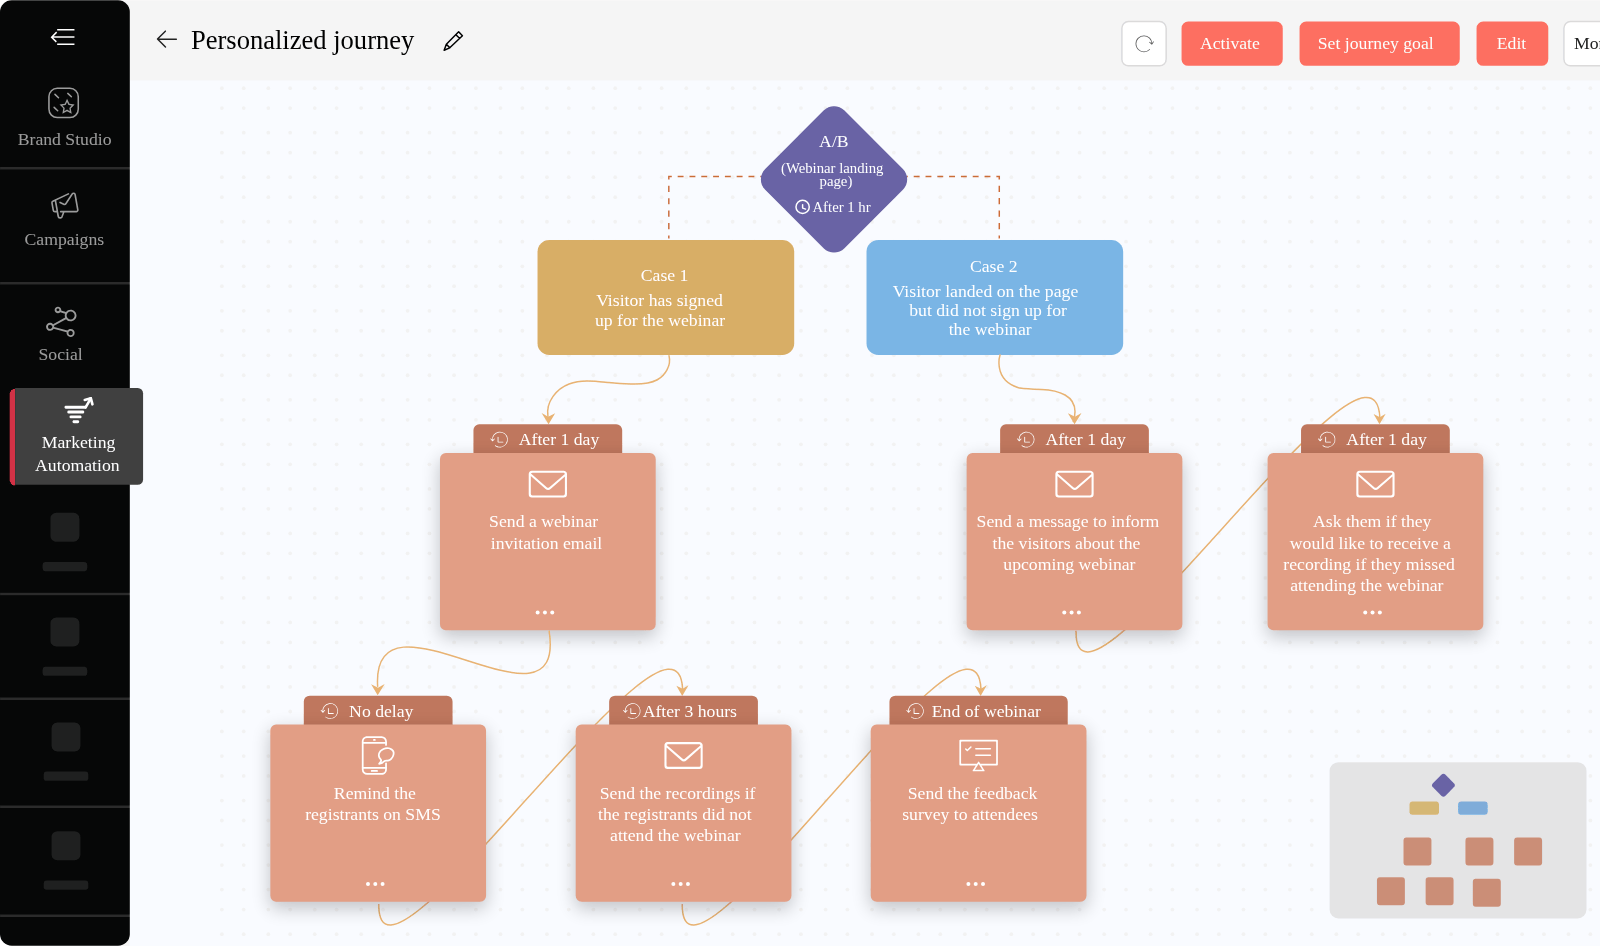Click the refresh icon button
The image size is (1600, 946).
coord(1144,44)
